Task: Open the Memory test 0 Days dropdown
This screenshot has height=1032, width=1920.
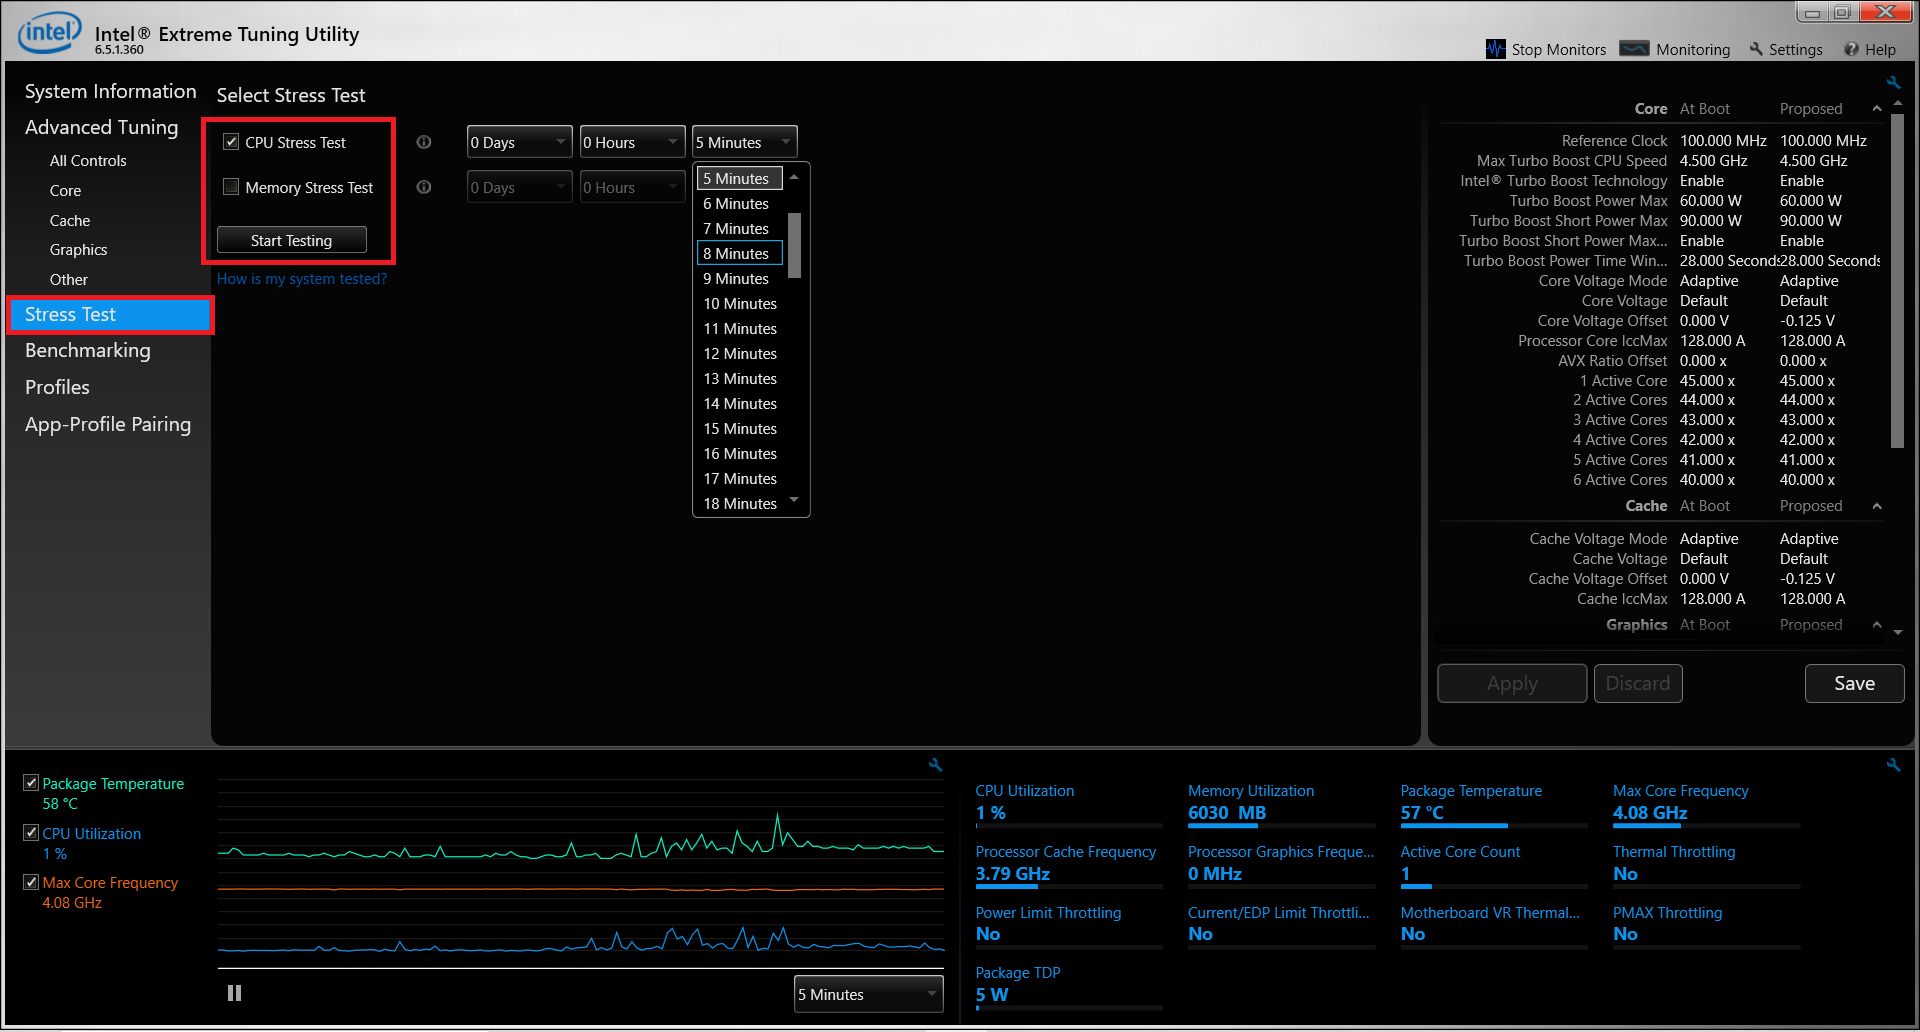Action: click(x=519, y=187)
